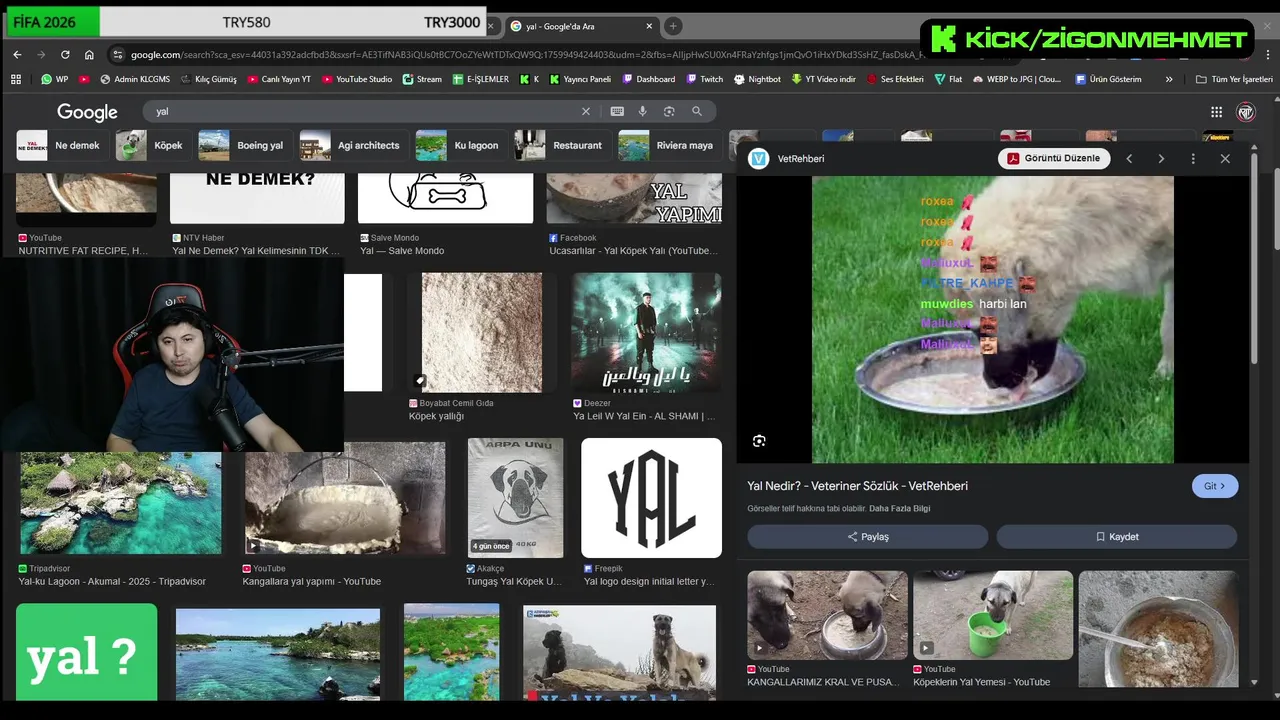
Task: View site information for google.com
Action: (x=118, y=55)
